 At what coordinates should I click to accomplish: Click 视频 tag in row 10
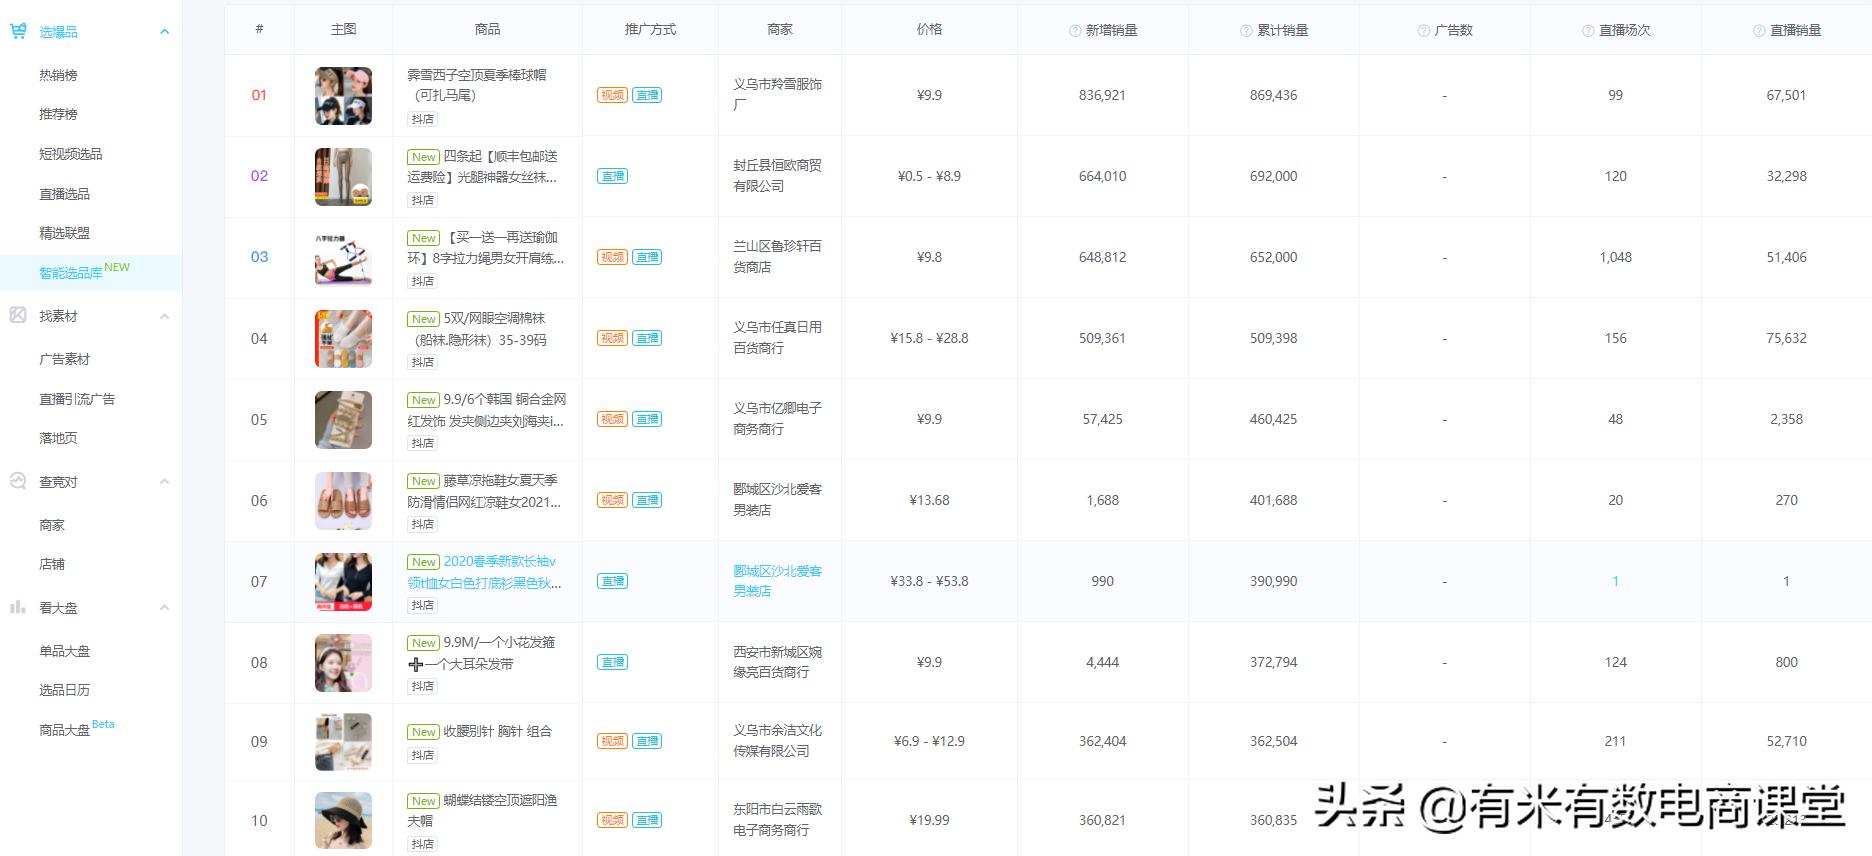point(612,820)
